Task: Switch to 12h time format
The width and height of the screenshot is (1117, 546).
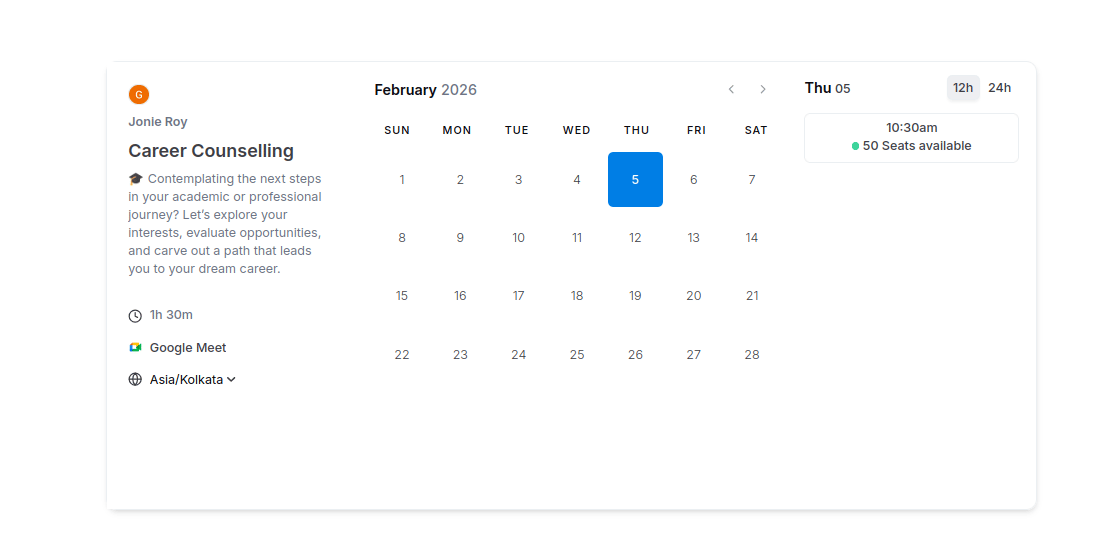Action: (x=963, y=88)
